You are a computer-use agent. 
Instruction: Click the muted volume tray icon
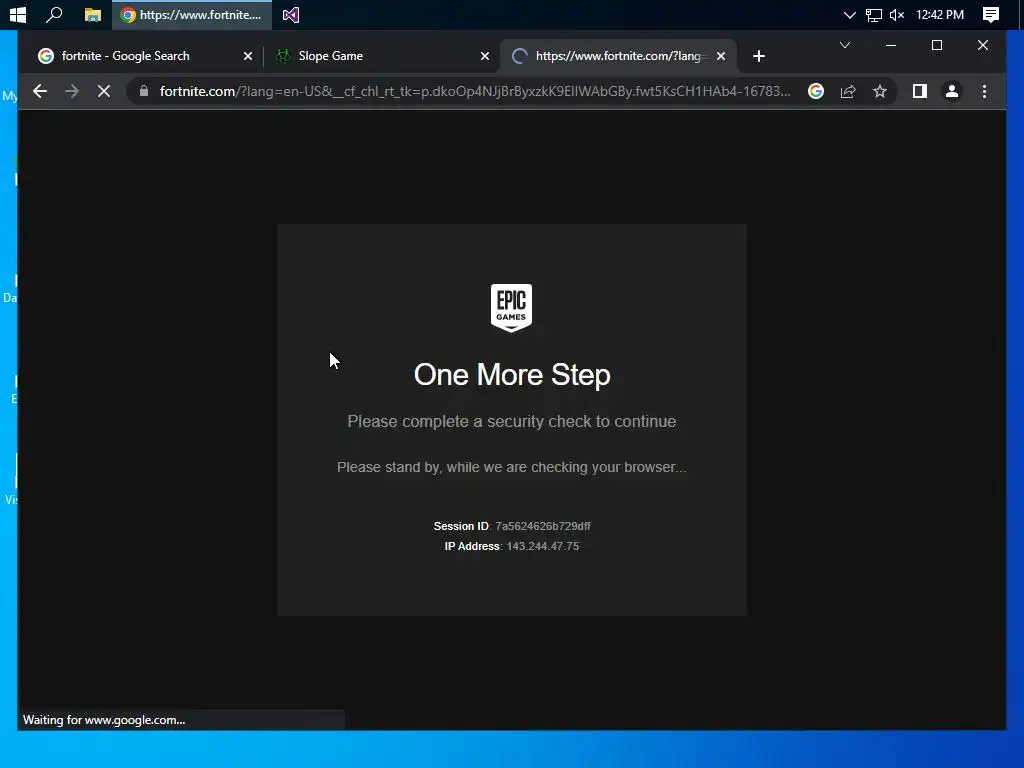pyautogui.click(x=897, y=14)
